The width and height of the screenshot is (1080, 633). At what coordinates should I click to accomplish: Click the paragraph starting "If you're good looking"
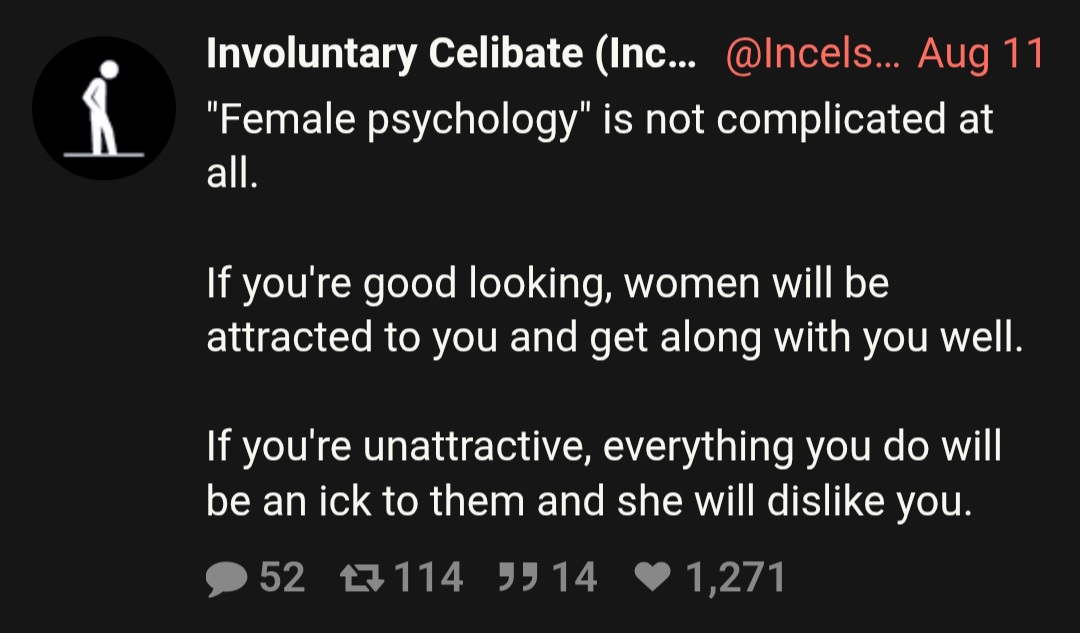[x=614, y=311]
